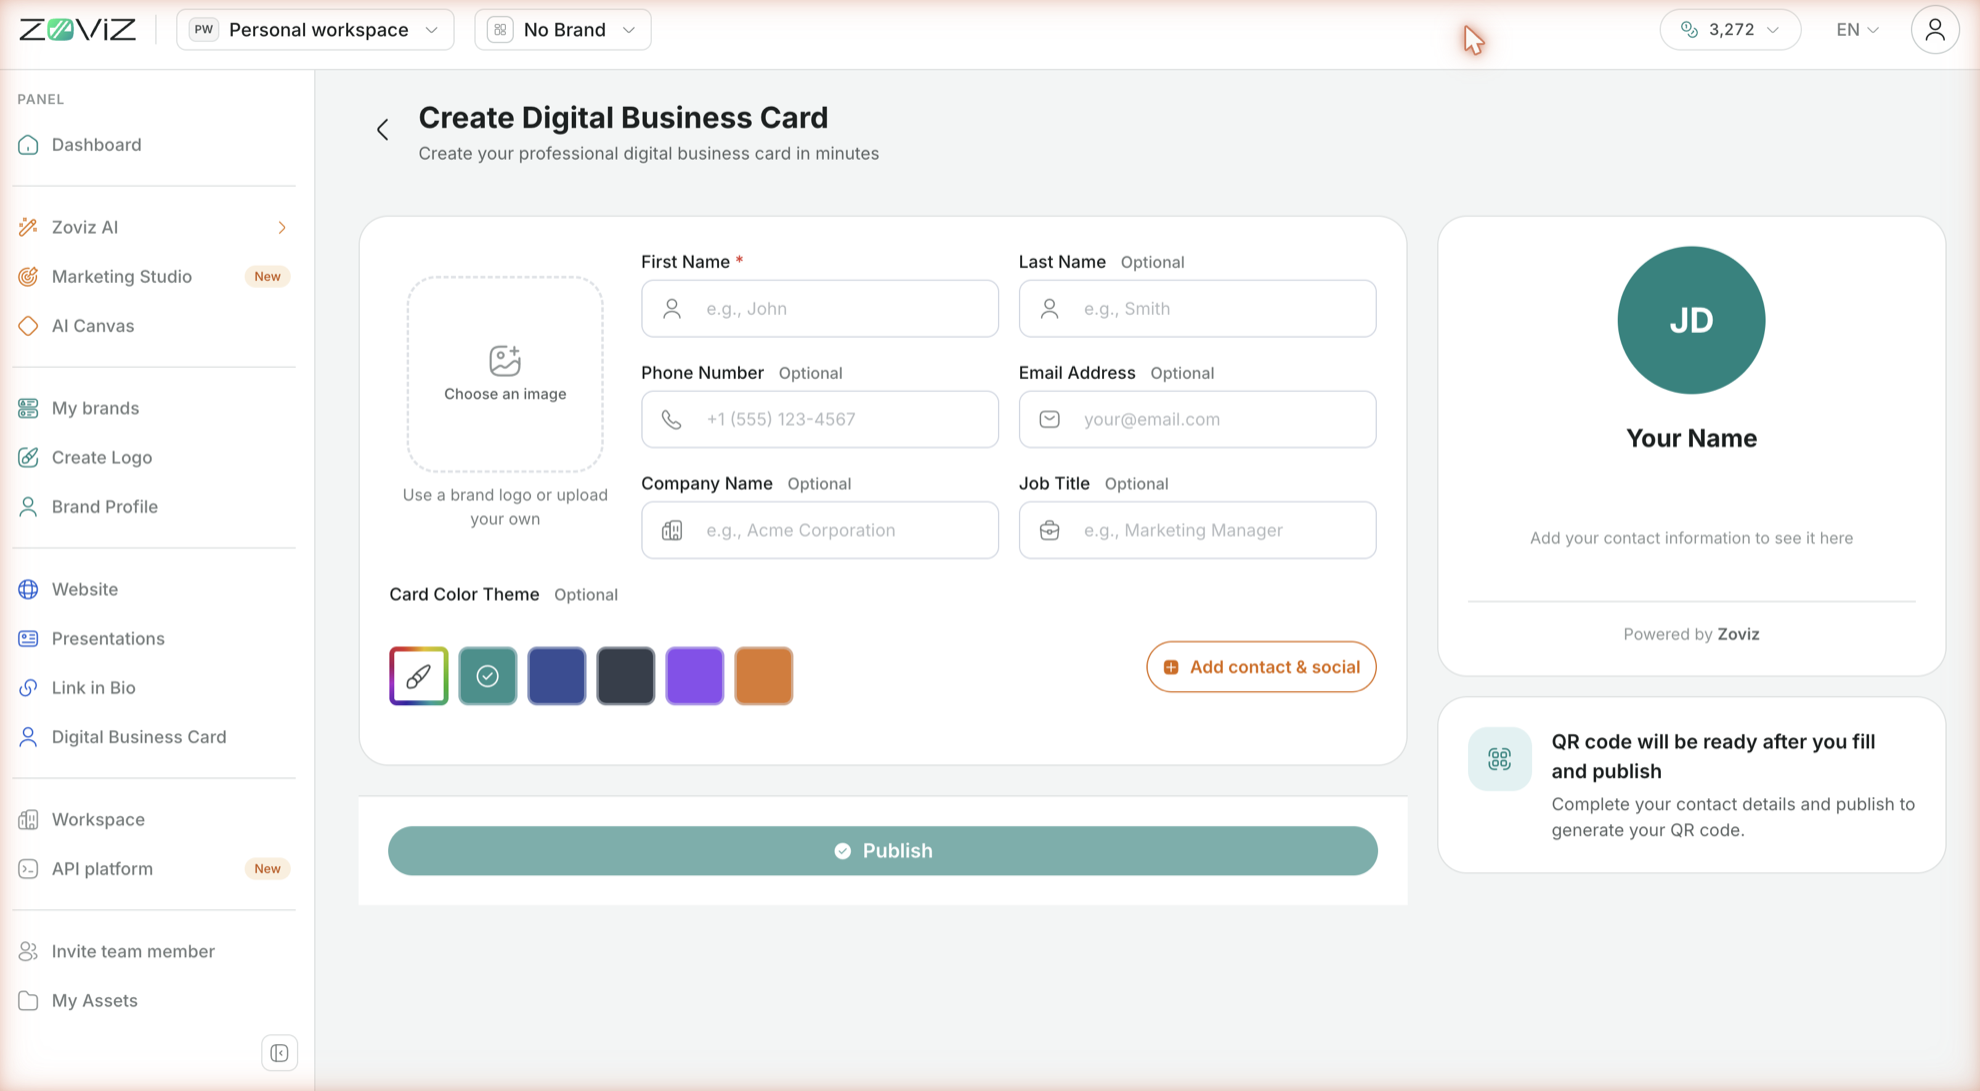Open the user account avatar icon

tap(1934, 30)
